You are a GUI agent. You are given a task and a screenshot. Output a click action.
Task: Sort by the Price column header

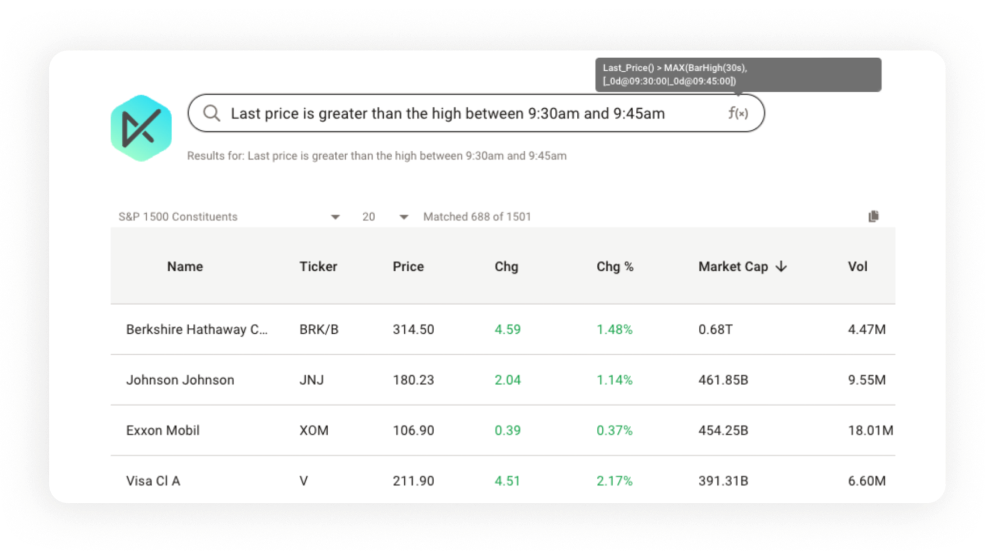point(408,267)
